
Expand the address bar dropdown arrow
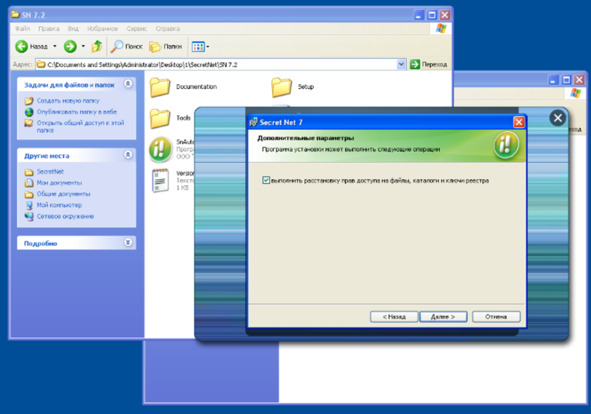[401, 64]
